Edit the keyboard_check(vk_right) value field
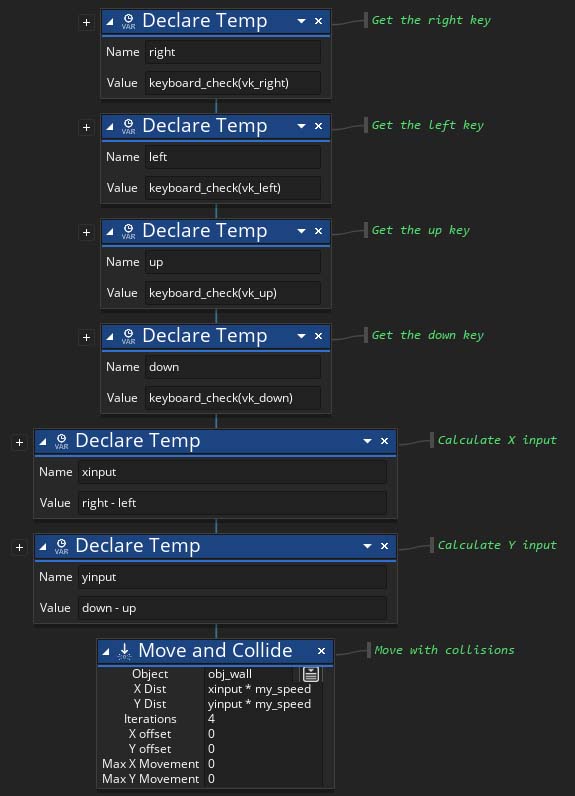Screen dimensions: 575x796 233,83
